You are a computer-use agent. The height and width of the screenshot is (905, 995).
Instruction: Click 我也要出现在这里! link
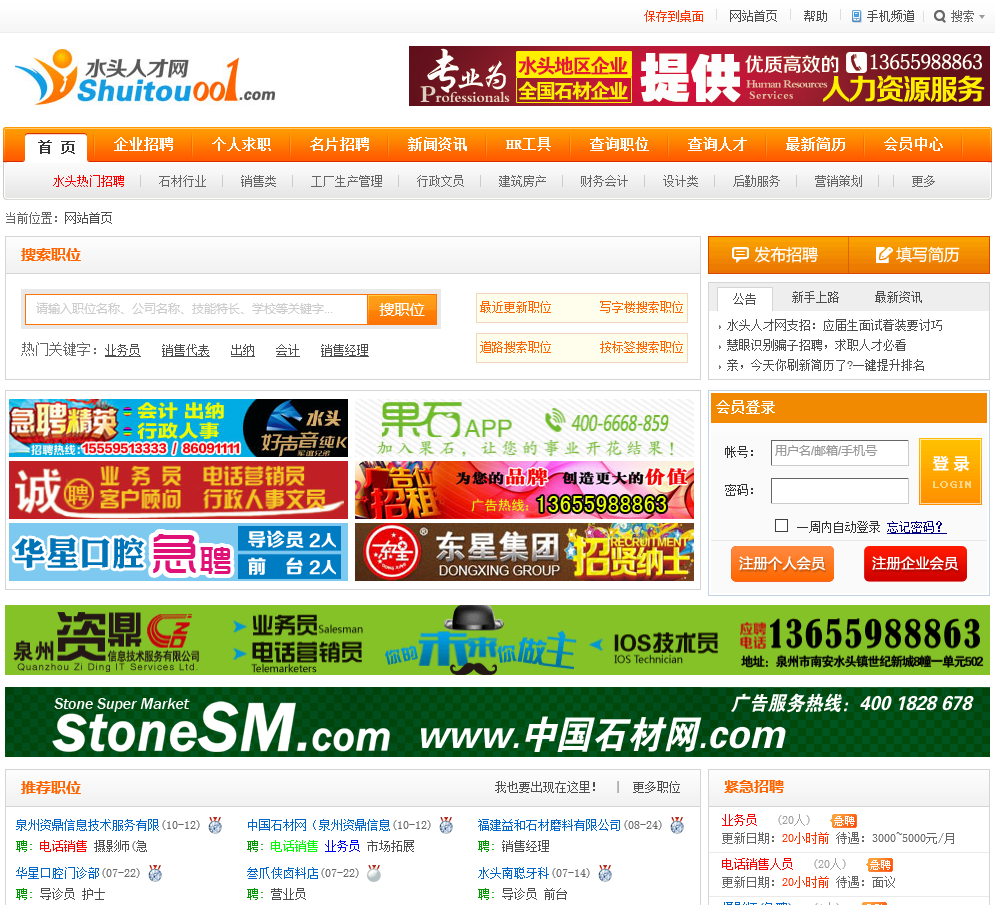(x=546, y=788)
